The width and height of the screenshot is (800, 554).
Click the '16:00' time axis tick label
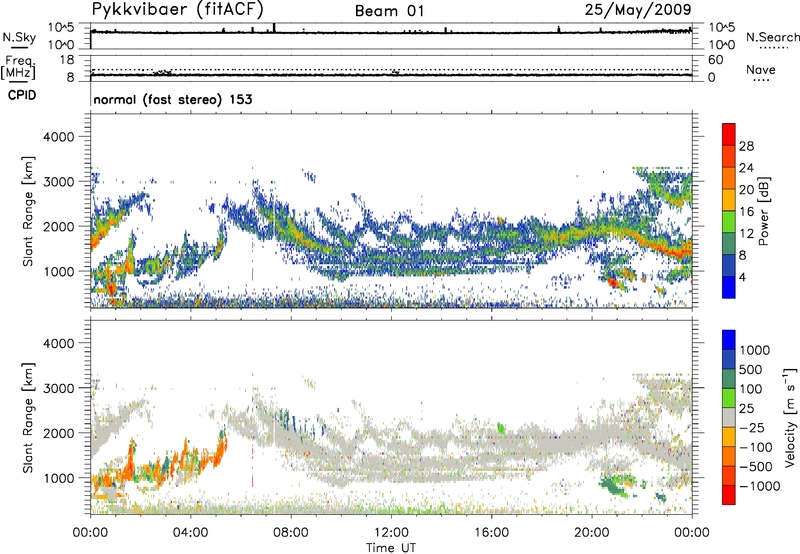click(491, 533)
